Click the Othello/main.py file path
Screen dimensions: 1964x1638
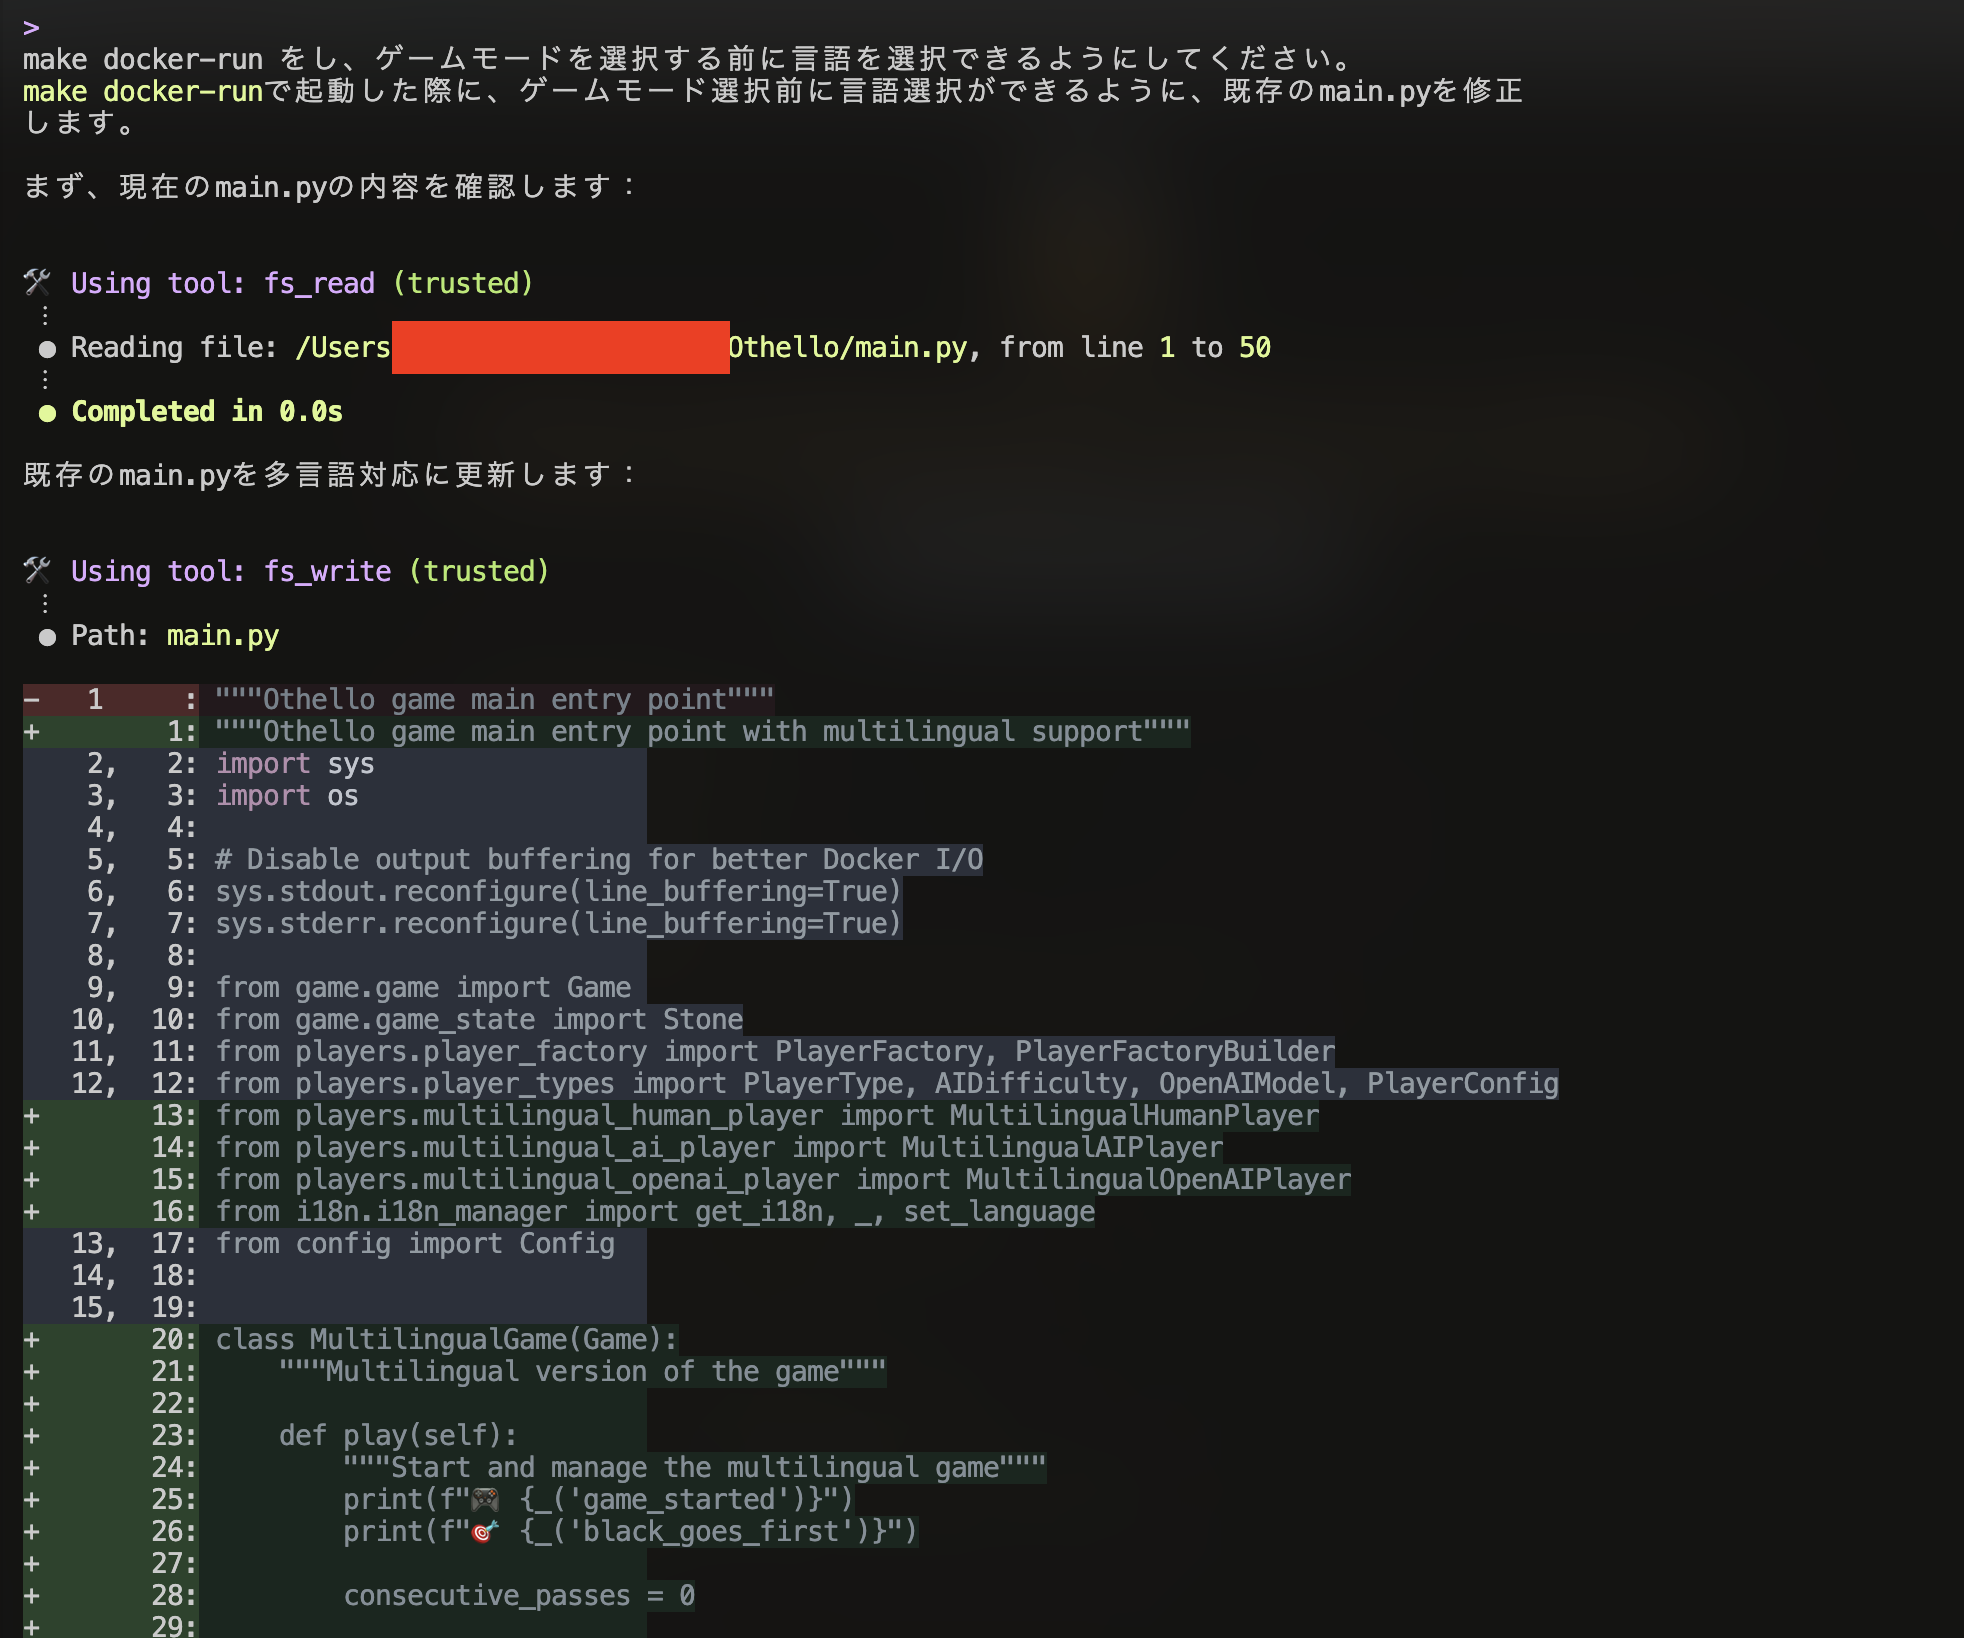[x=848, y=347]
